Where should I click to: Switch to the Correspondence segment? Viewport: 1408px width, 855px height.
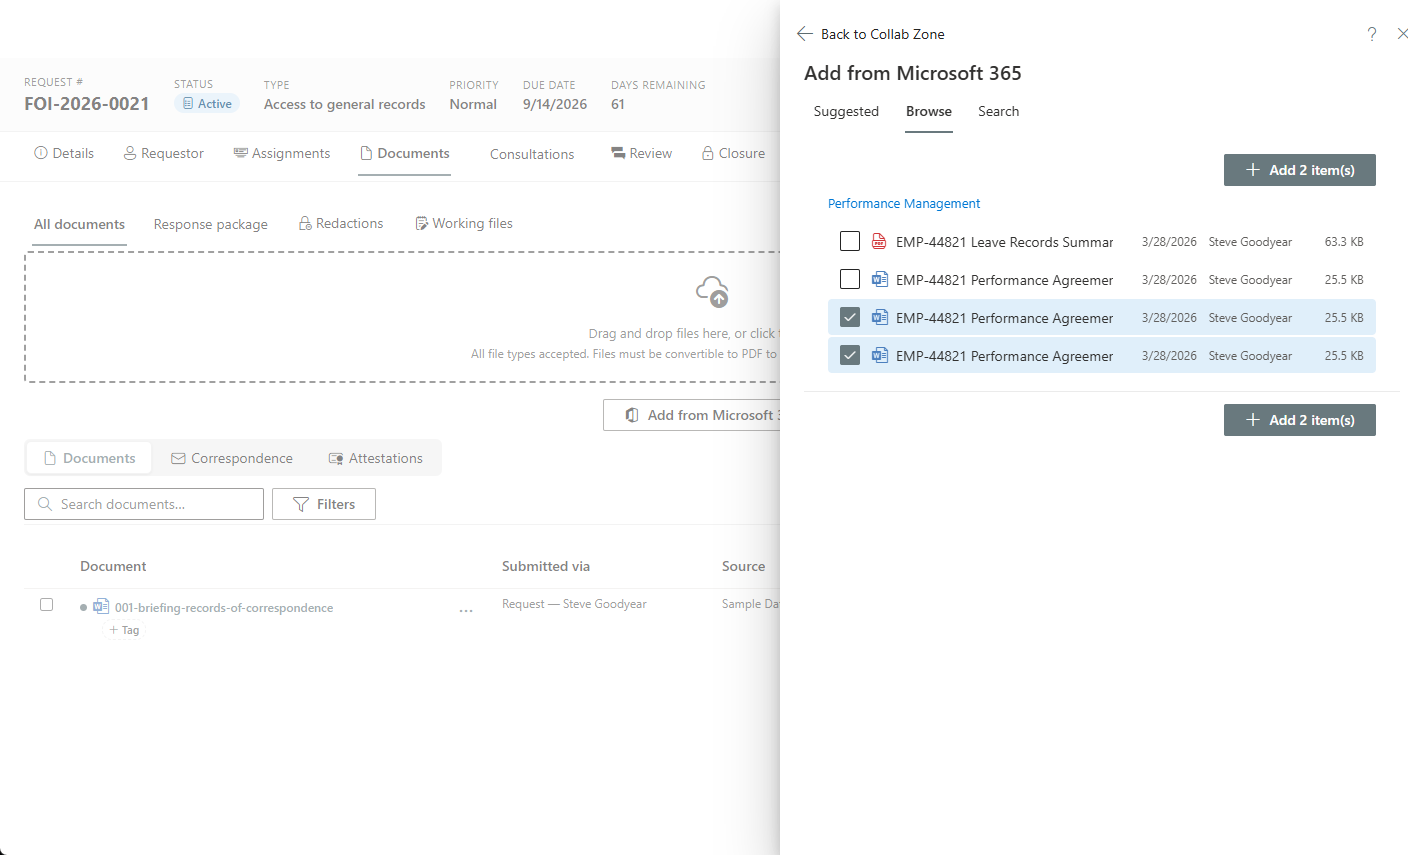pyautogui.click(x=232, y=458)
